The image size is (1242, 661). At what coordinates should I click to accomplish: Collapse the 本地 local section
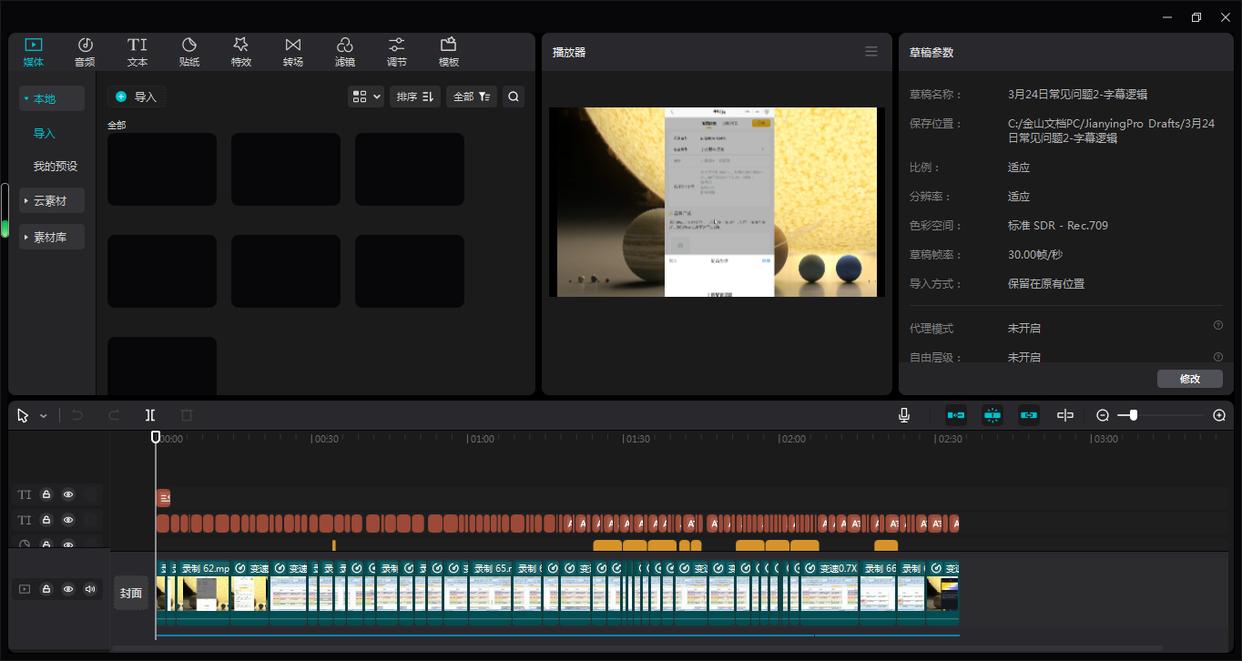pyautogui.click(x=52, y=98)
